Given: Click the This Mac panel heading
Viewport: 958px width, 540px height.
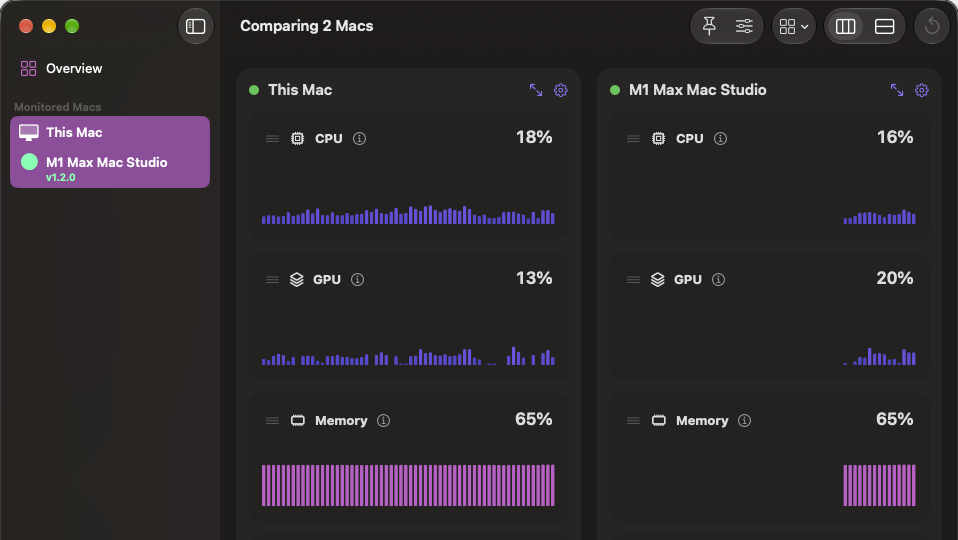Looking at the screenshot, I should [300, 90].
